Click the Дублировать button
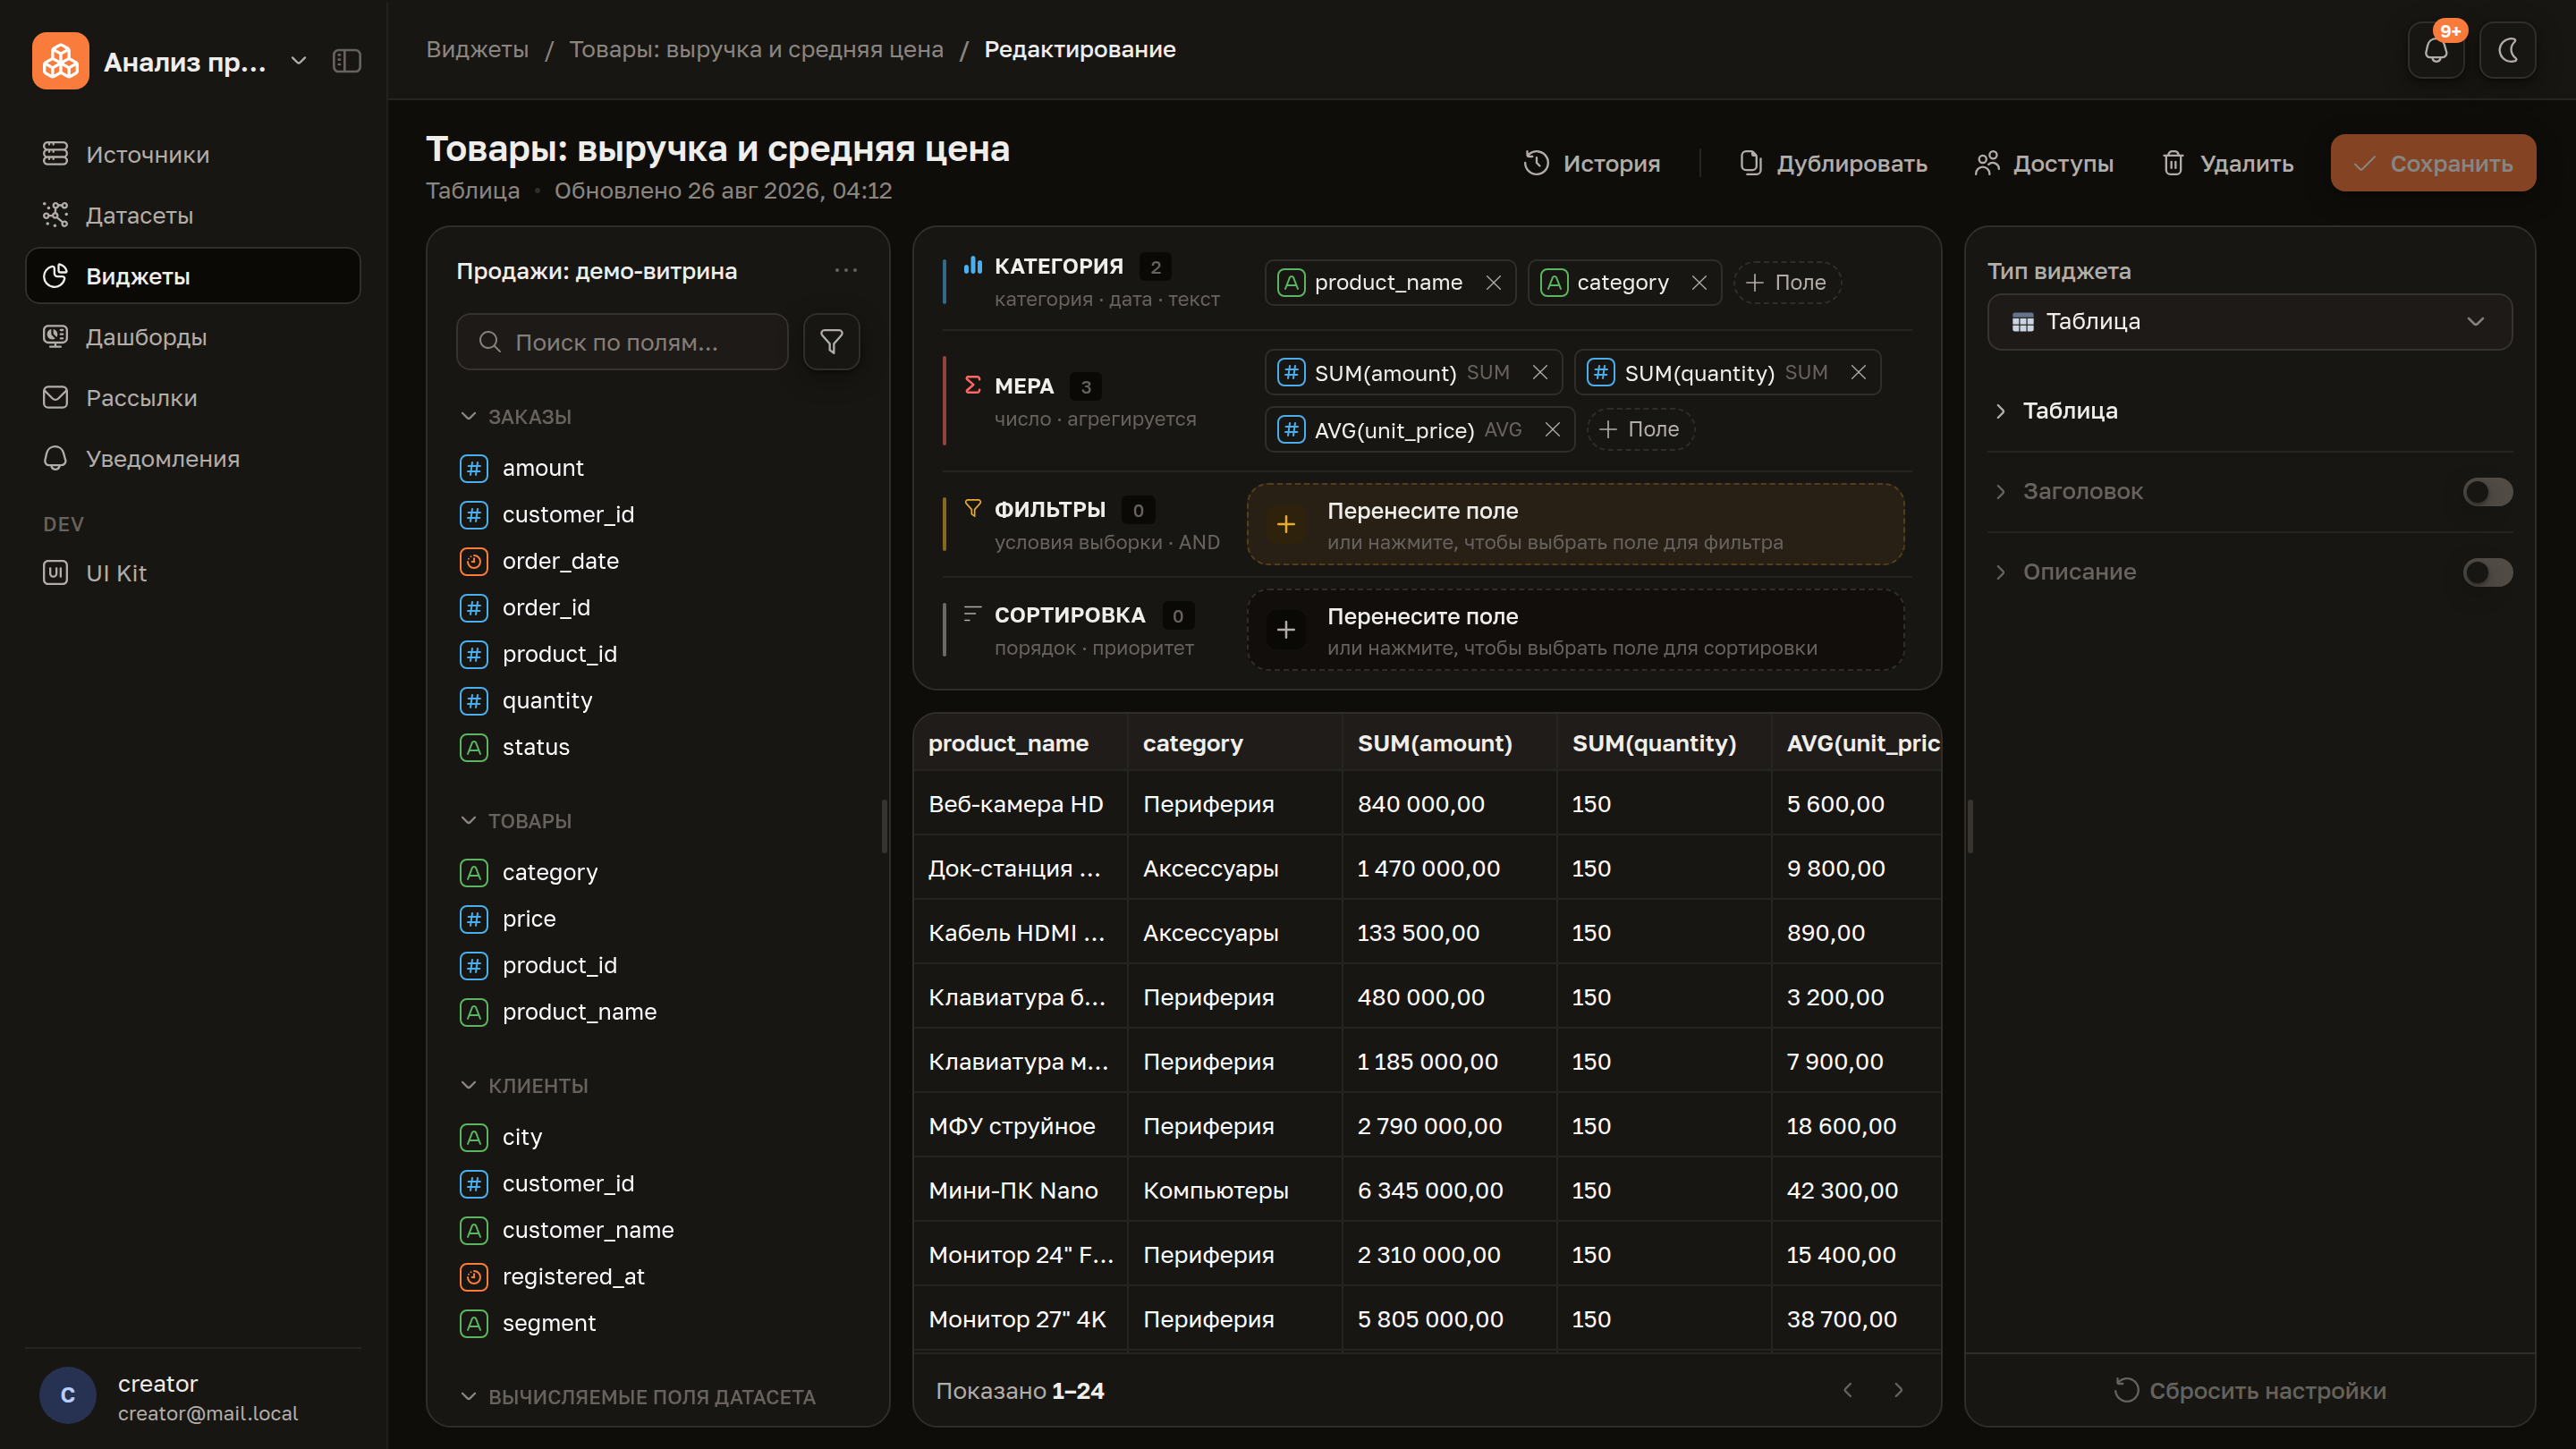2576x1449 pixels. tap(1832, 163)
